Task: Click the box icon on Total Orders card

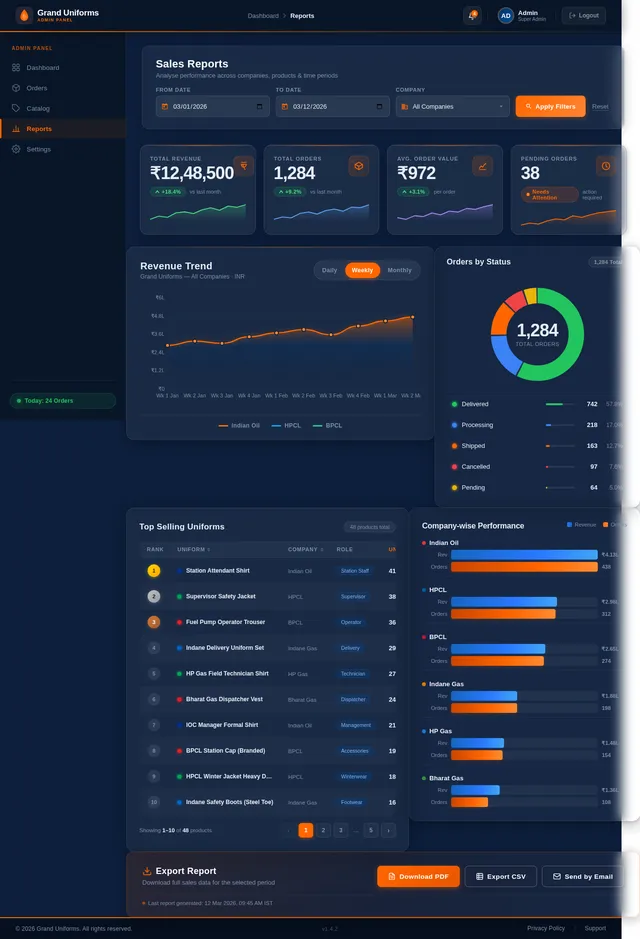Action: [358, 166]
